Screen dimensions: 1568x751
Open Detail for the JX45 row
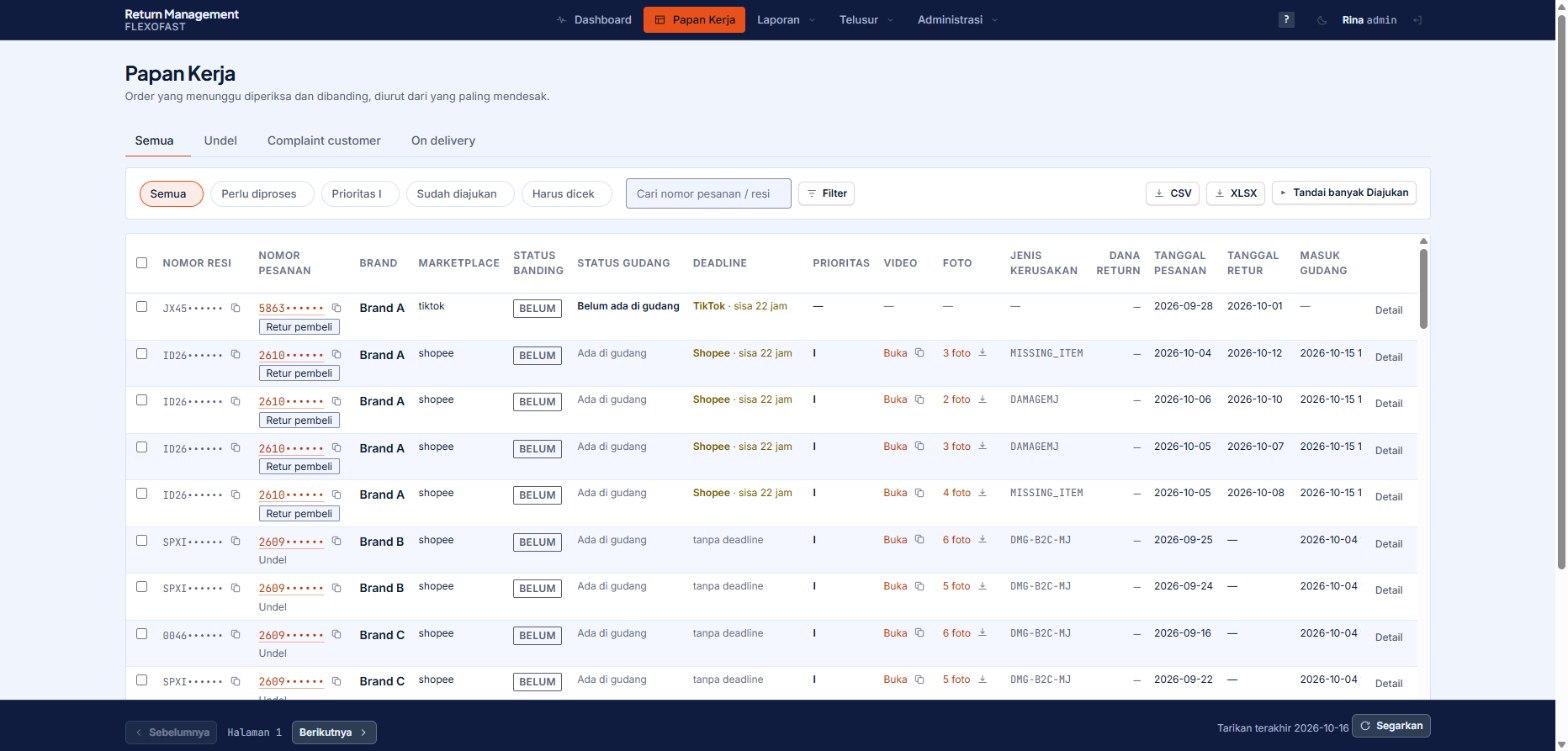pyautogui.click(x=1388, y=310)
